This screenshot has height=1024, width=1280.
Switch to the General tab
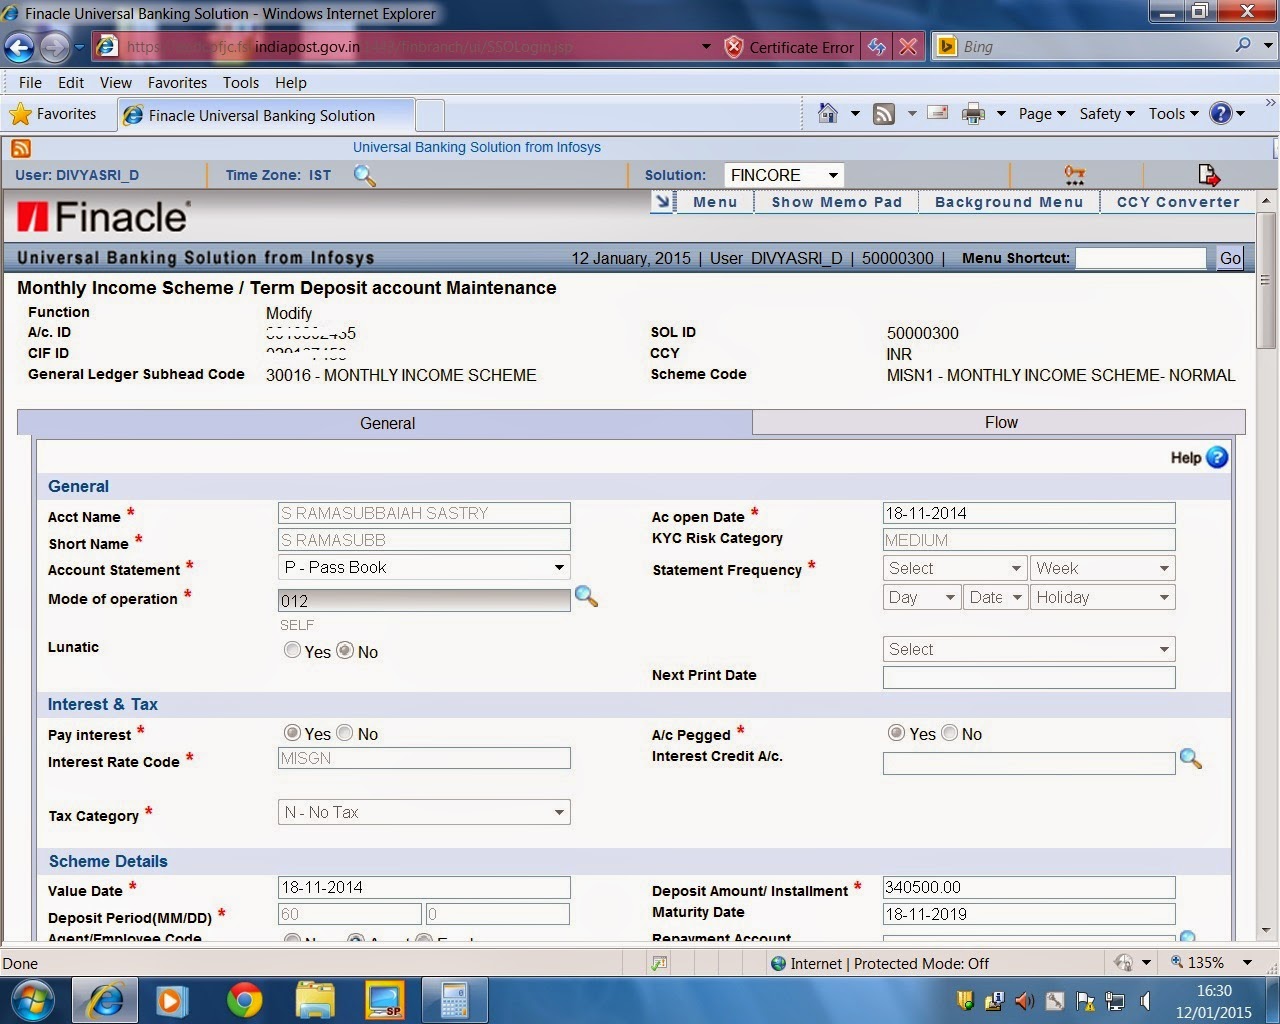tap(385, 423)
